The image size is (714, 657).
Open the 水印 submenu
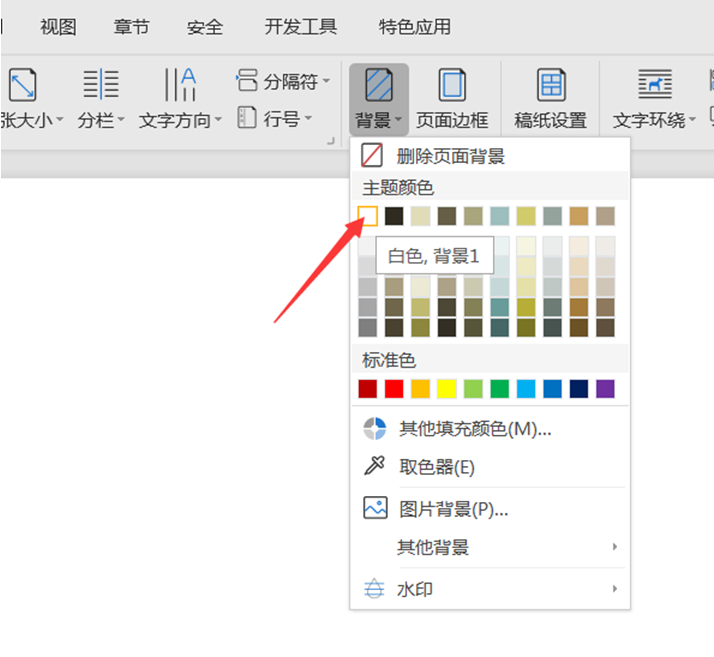click(x=490, y=589)
